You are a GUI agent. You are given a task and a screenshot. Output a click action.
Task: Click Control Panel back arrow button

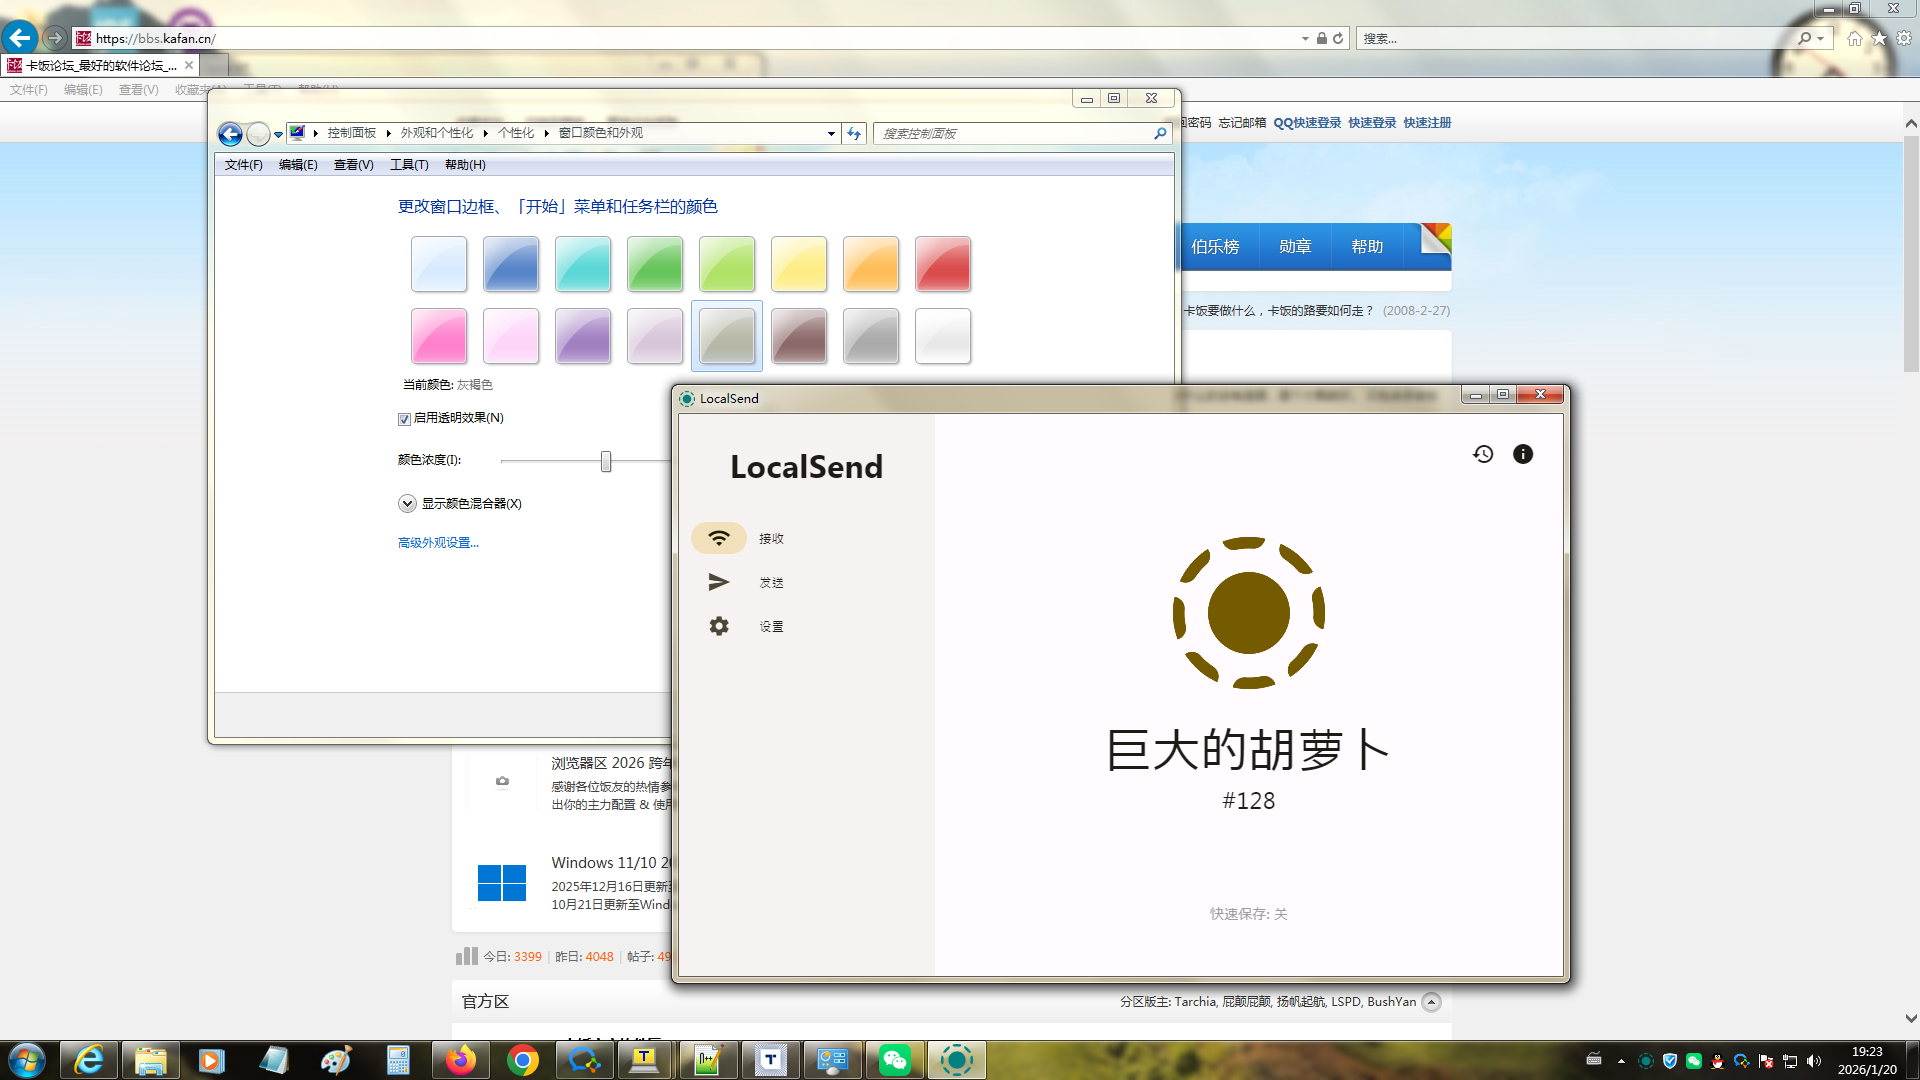(230, 134)
